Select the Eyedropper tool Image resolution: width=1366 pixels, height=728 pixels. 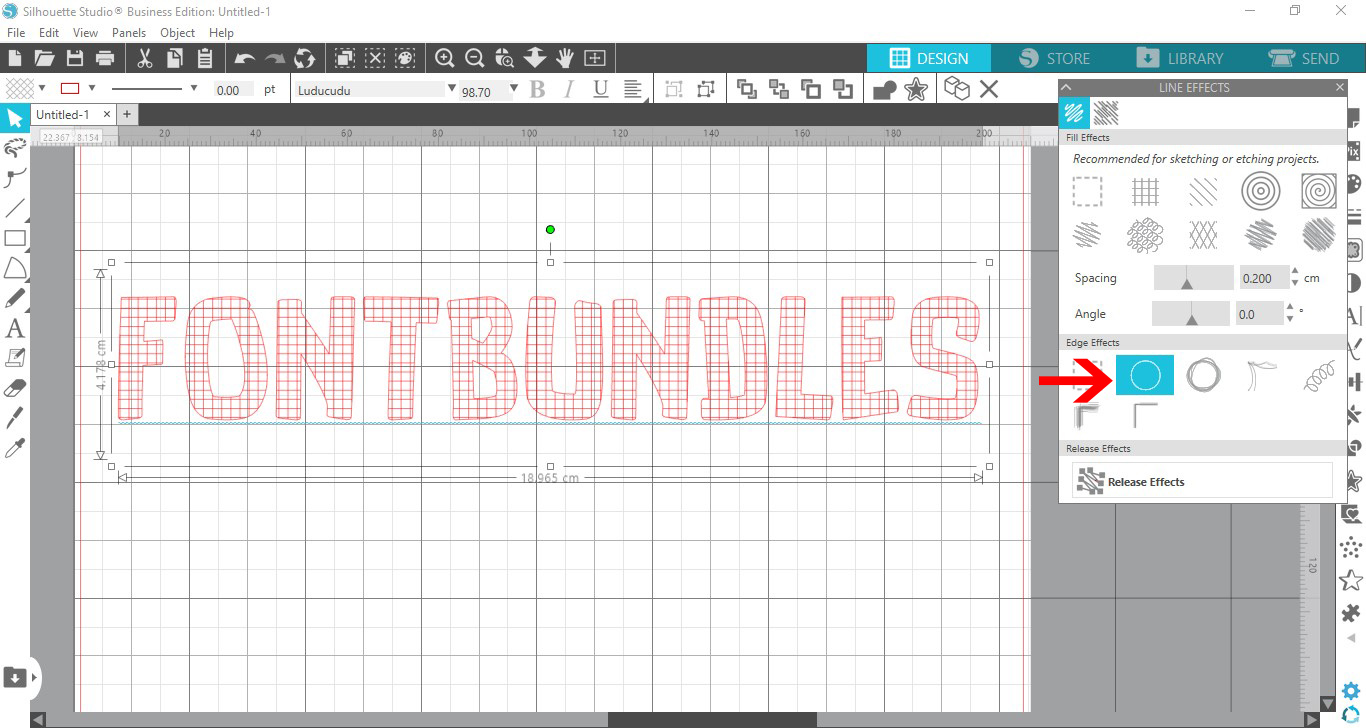click(x=15, y=447)
